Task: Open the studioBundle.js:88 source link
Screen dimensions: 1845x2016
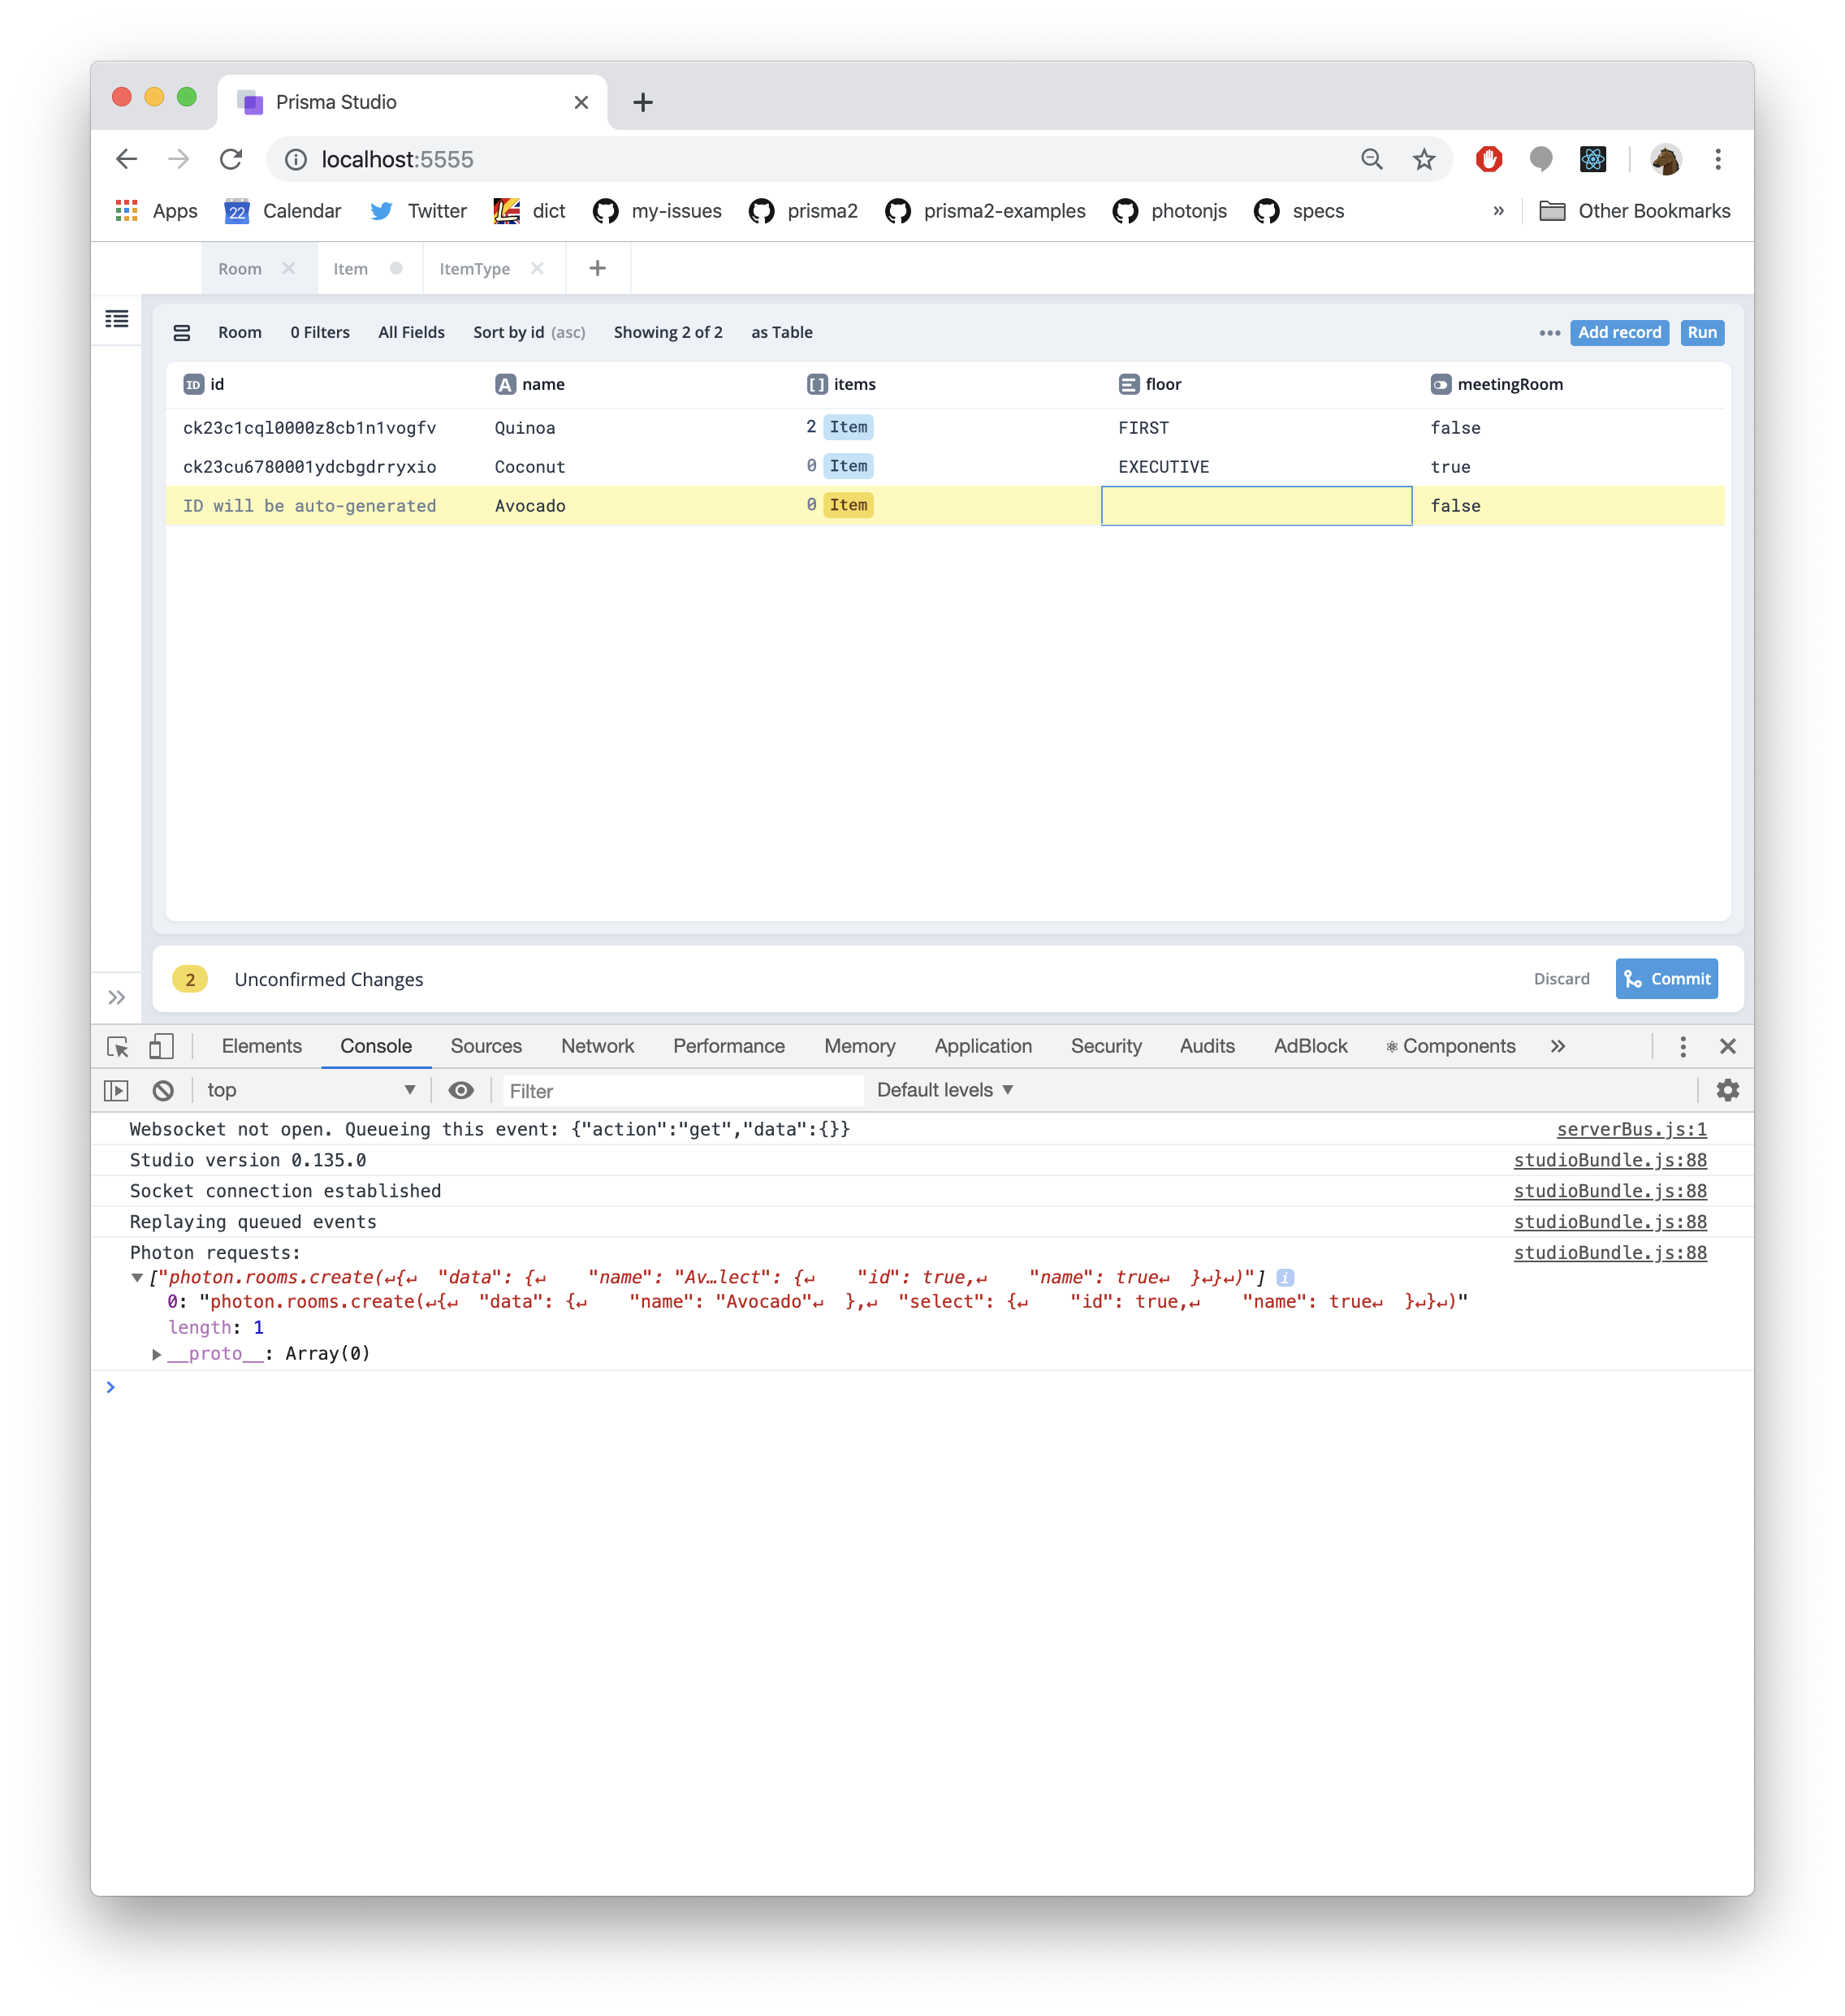Action: (x=1609, y=1160)
